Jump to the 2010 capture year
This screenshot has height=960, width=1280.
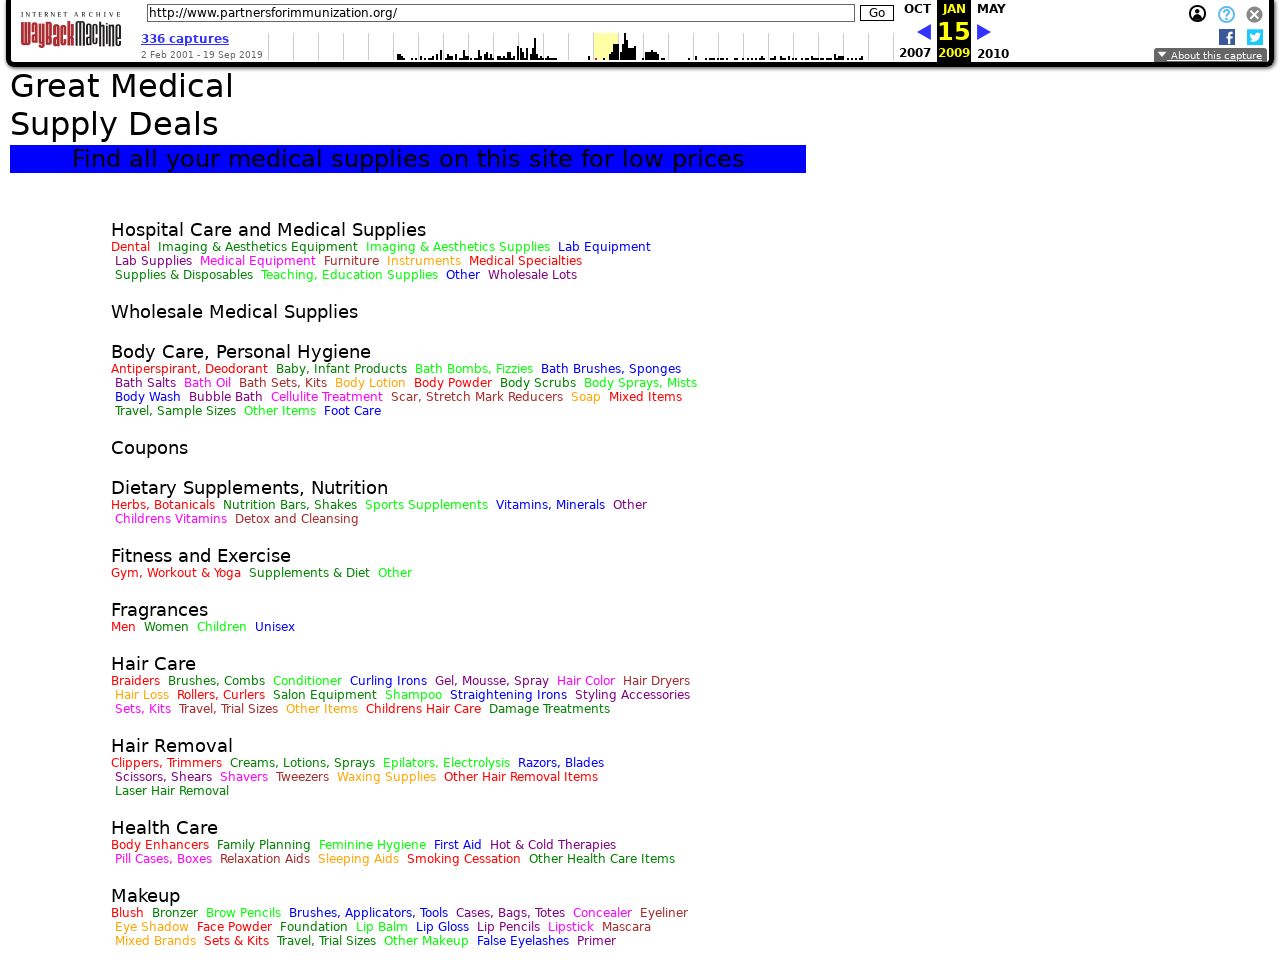993,54
